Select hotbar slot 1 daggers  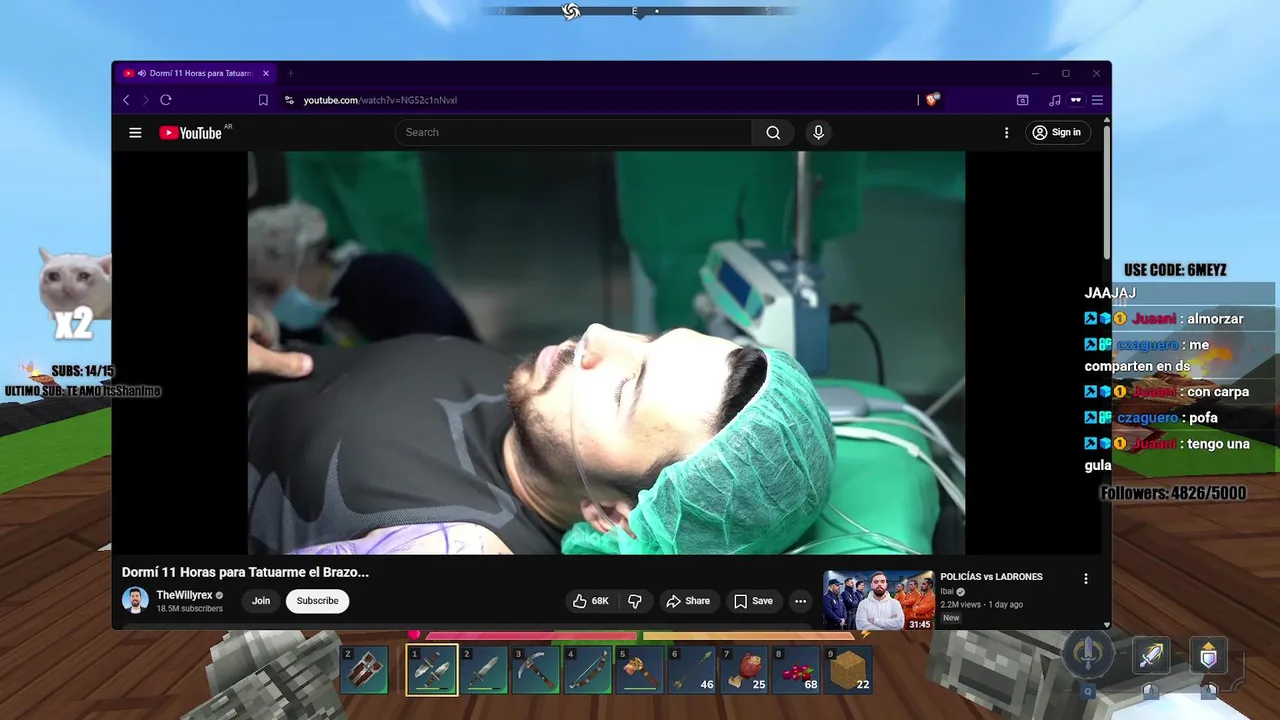pos(432,670)
